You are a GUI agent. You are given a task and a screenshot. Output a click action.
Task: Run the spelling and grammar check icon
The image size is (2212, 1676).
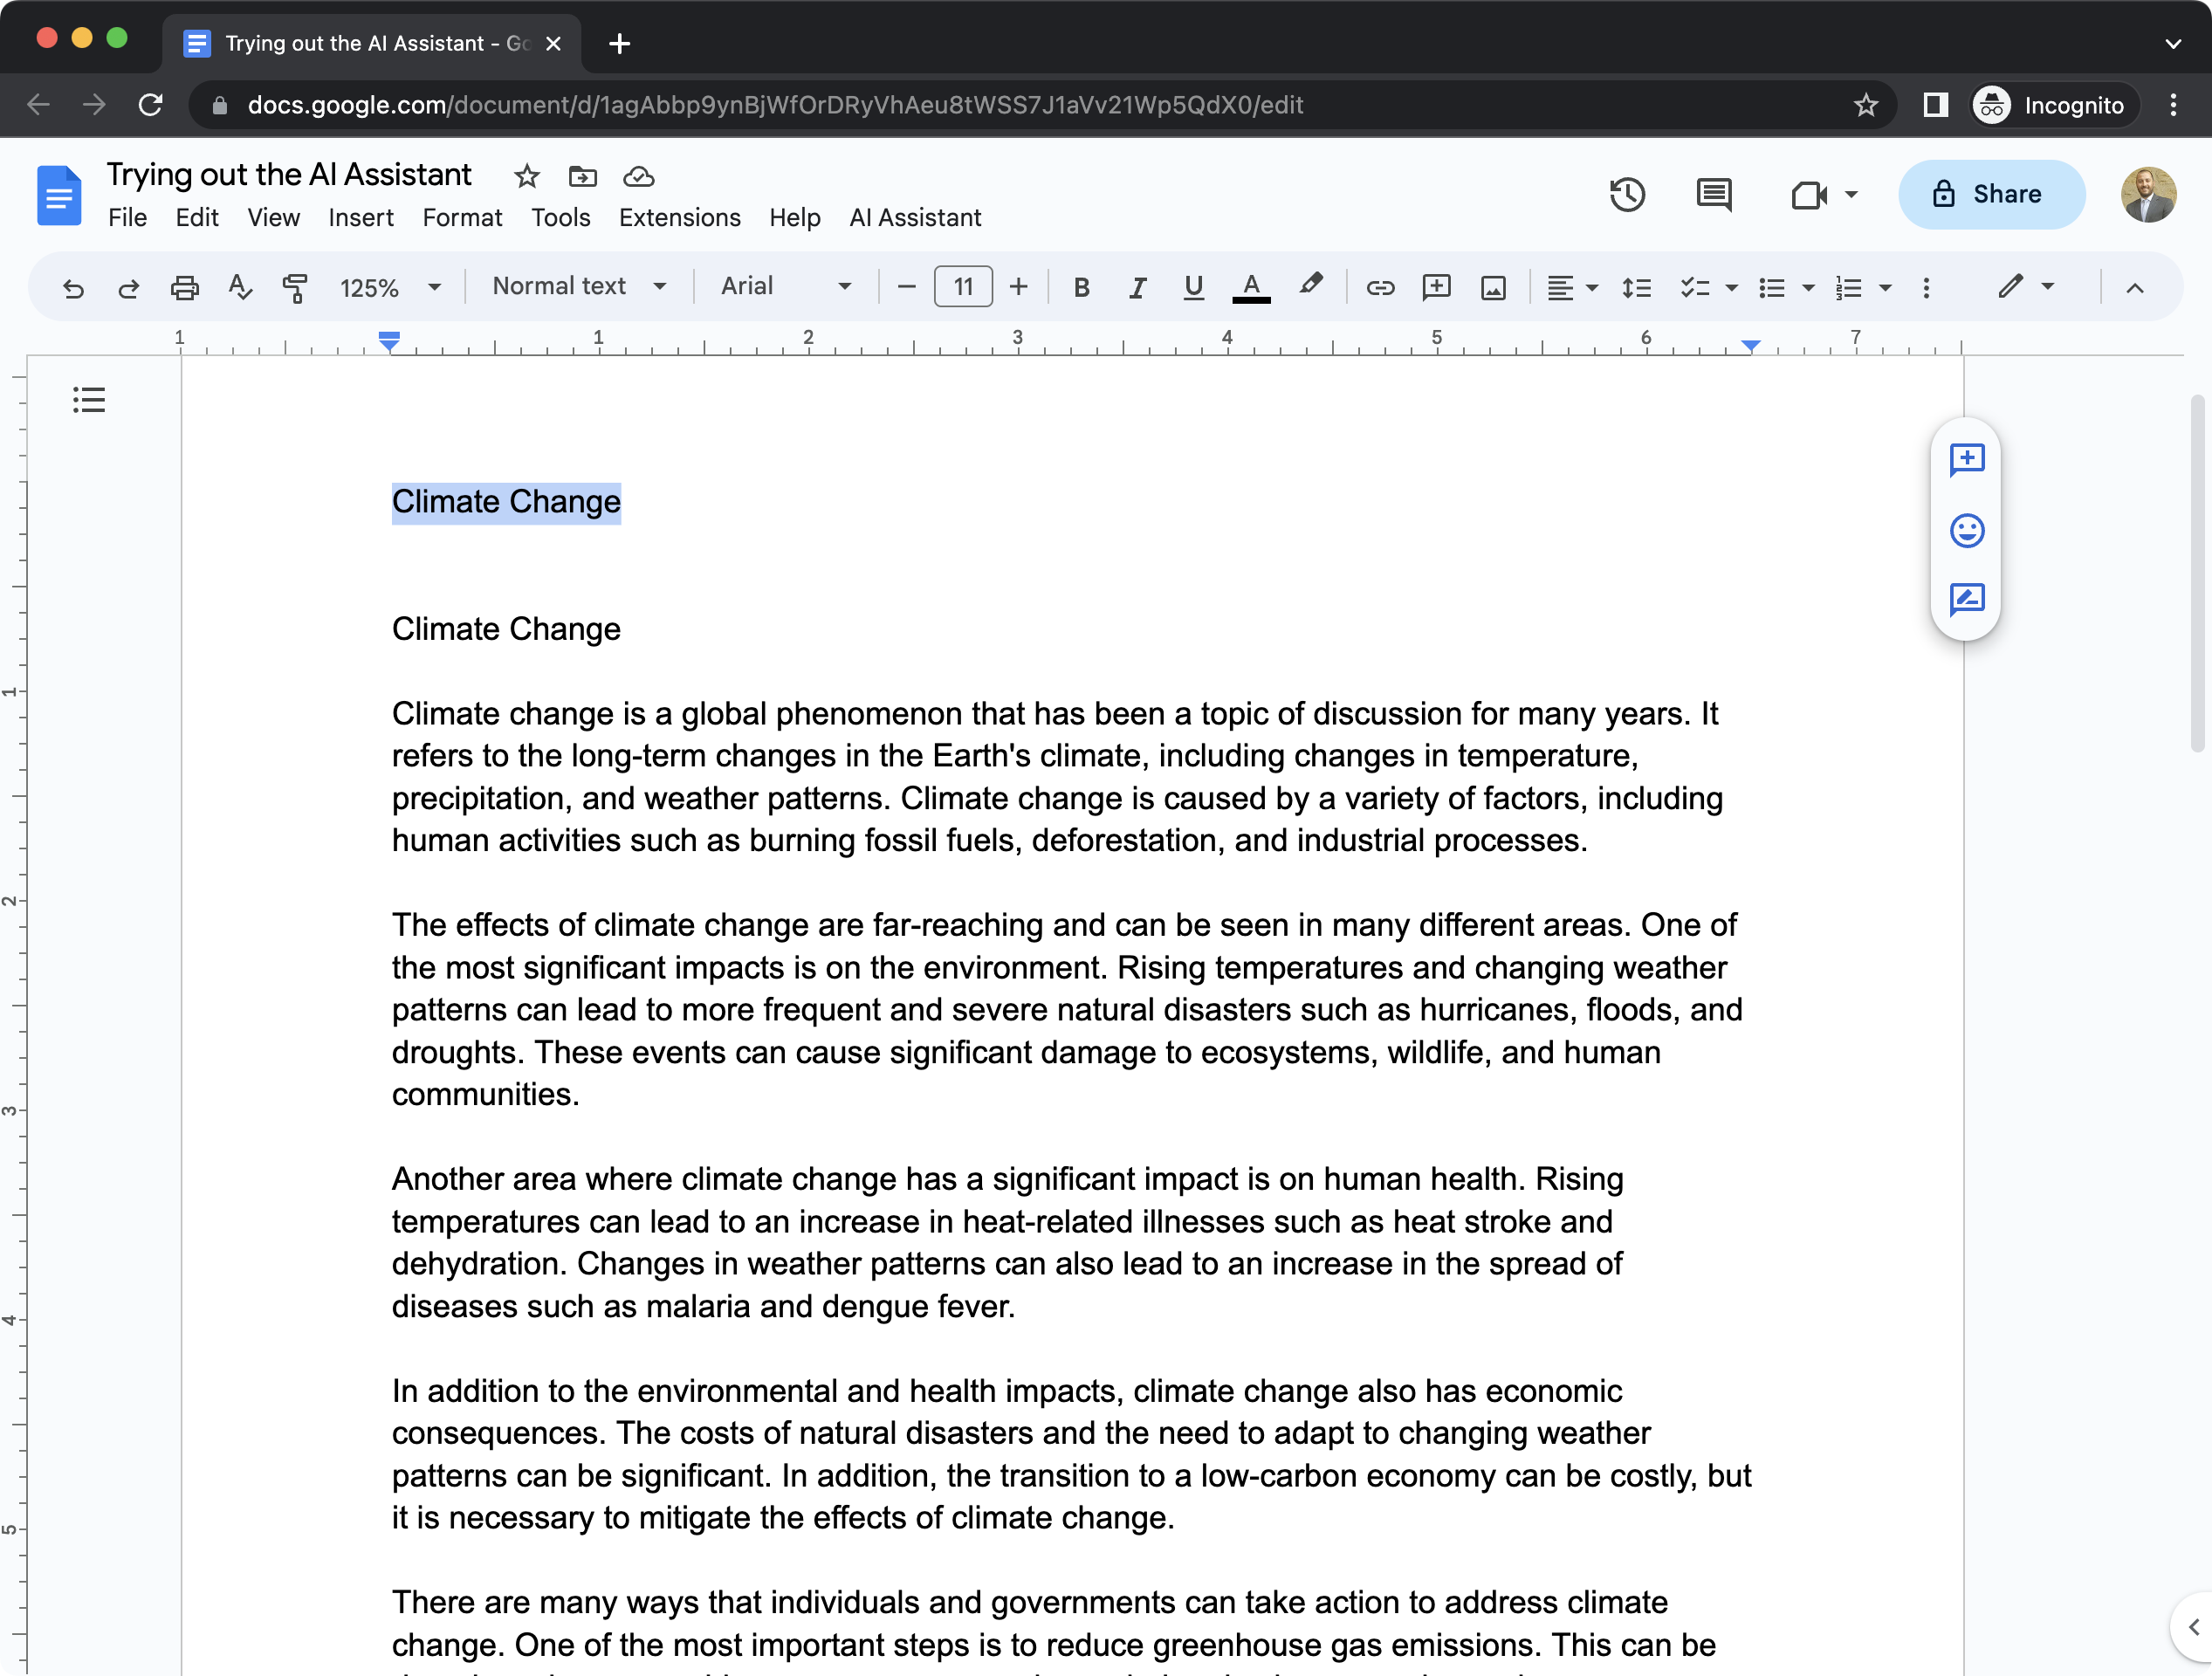pyautogui.click(x=240, y=288)
